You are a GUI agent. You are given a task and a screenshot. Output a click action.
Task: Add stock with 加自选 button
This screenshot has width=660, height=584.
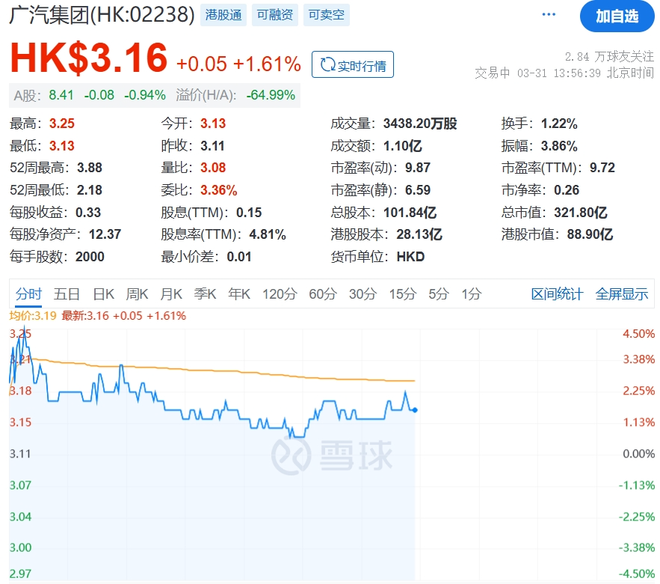coord(616,15)
